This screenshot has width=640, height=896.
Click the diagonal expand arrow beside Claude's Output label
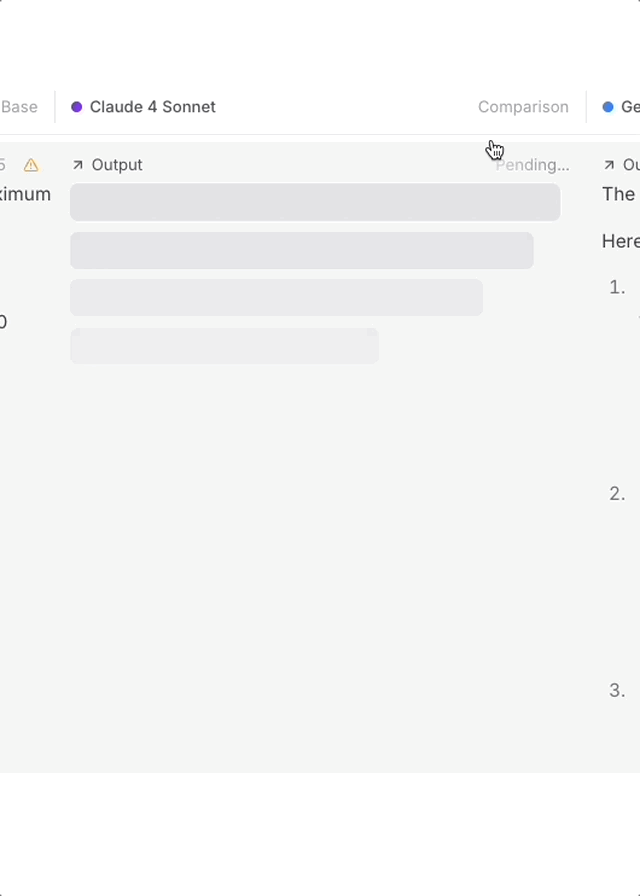click(79, 165)
